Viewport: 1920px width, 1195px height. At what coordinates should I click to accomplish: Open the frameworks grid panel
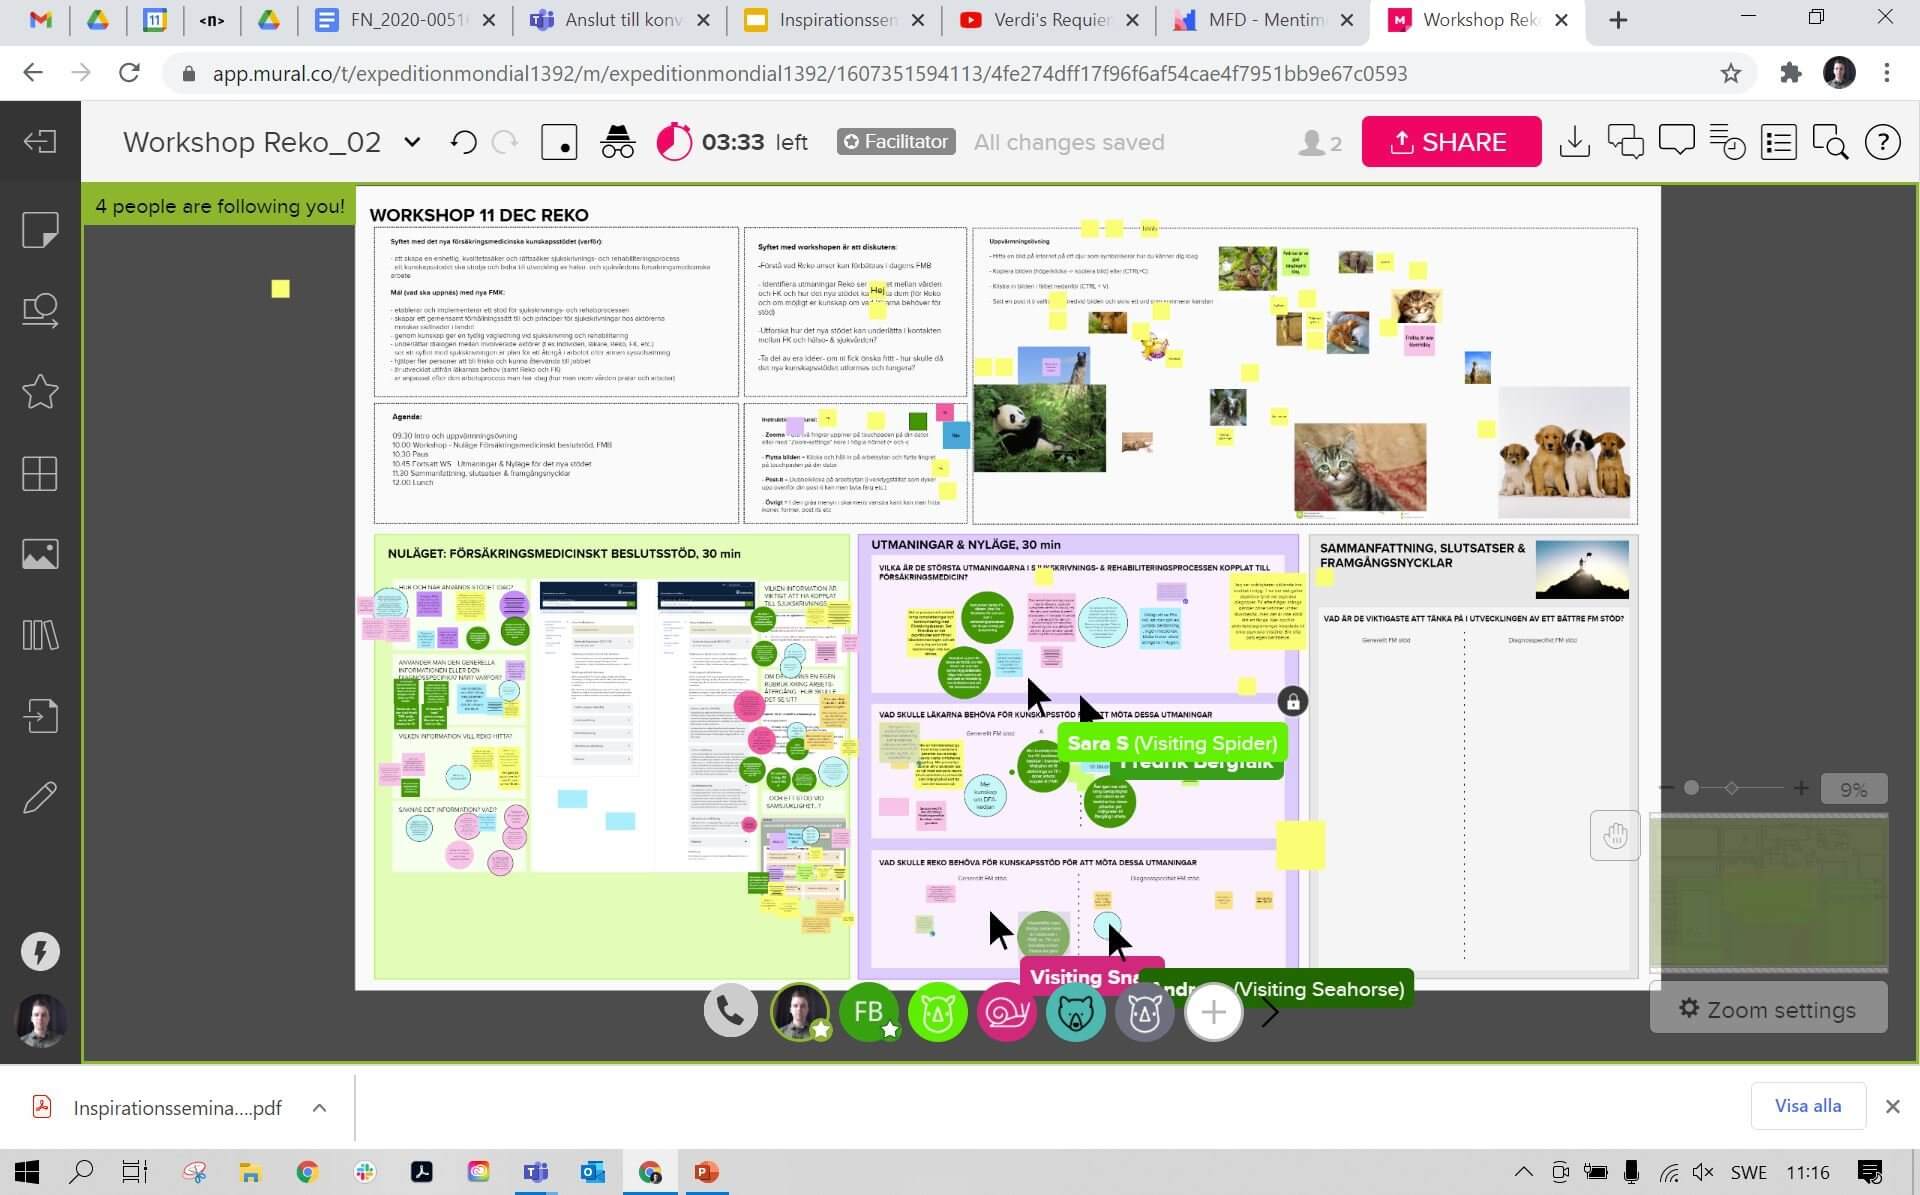click(x=40, y=473)
